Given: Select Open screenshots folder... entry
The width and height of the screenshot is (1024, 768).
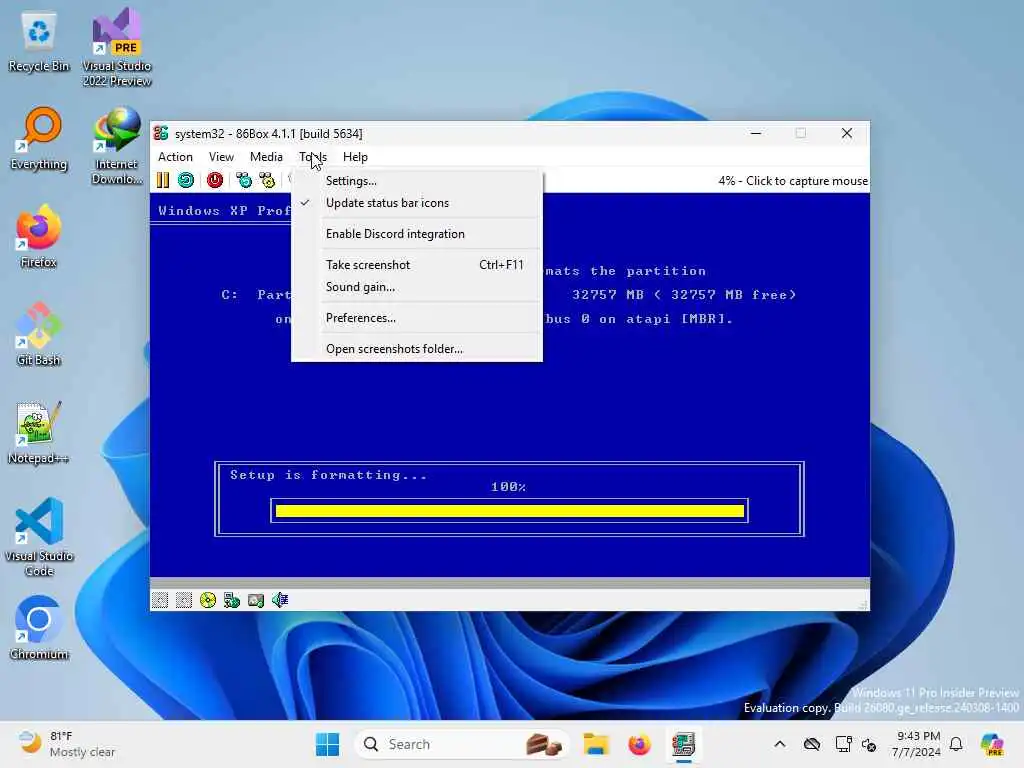Looking at the screenshot, I should pos(417,349).
